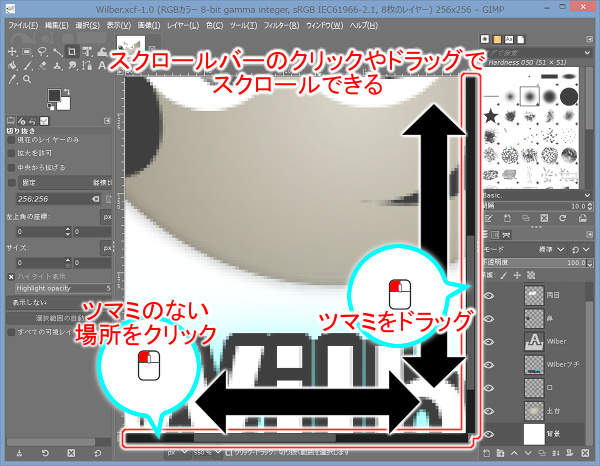Viewport: 600px width, 466px height.
Task: Choose the Text tool (A icon)
Action: (102, 66)
